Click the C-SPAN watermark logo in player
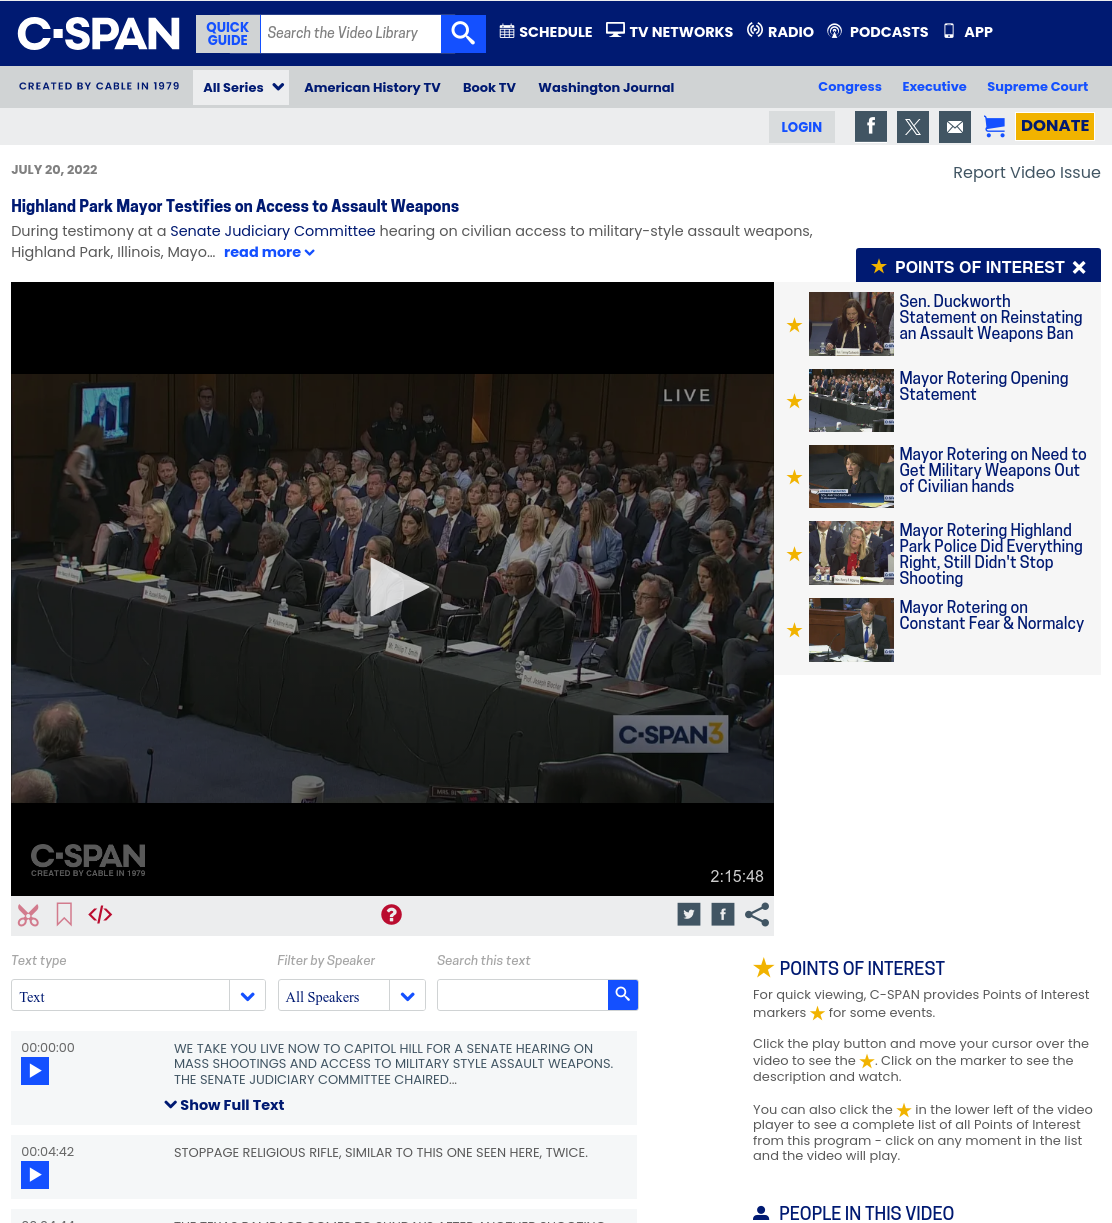This screenshot has height=1223, width=1112. [88, 859]
